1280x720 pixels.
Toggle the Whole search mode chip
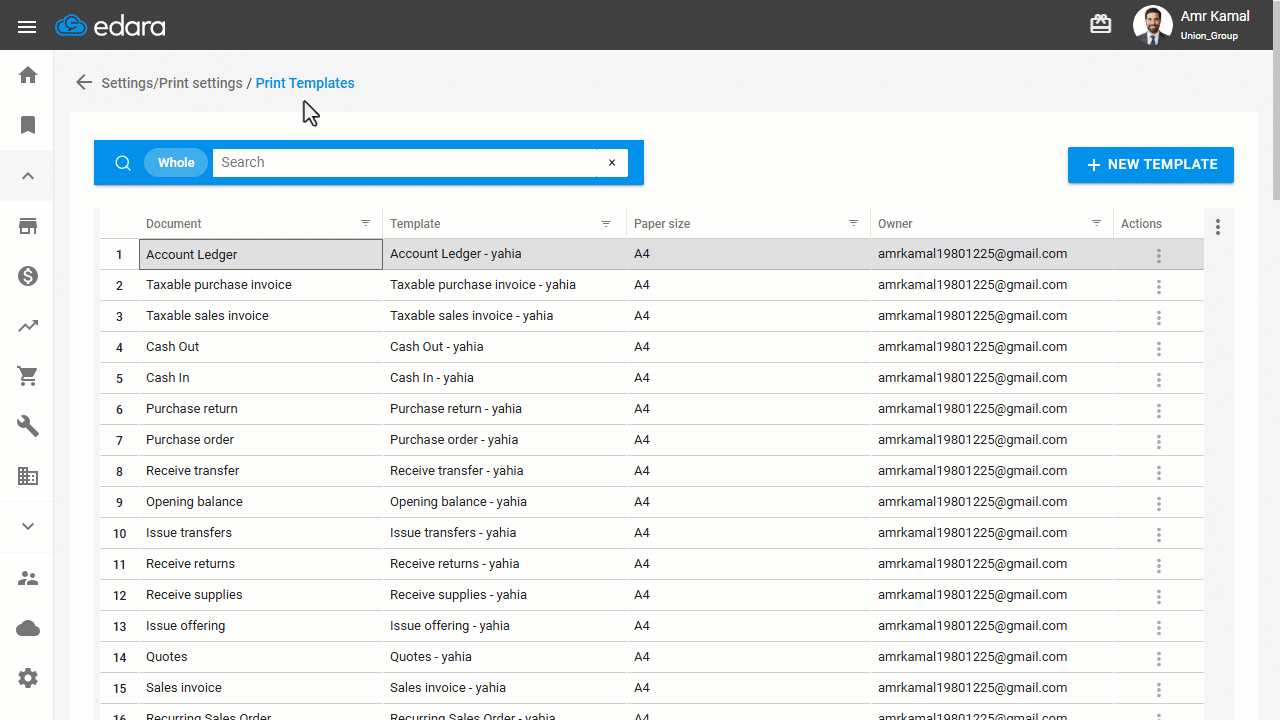click(x=176, y=163)
